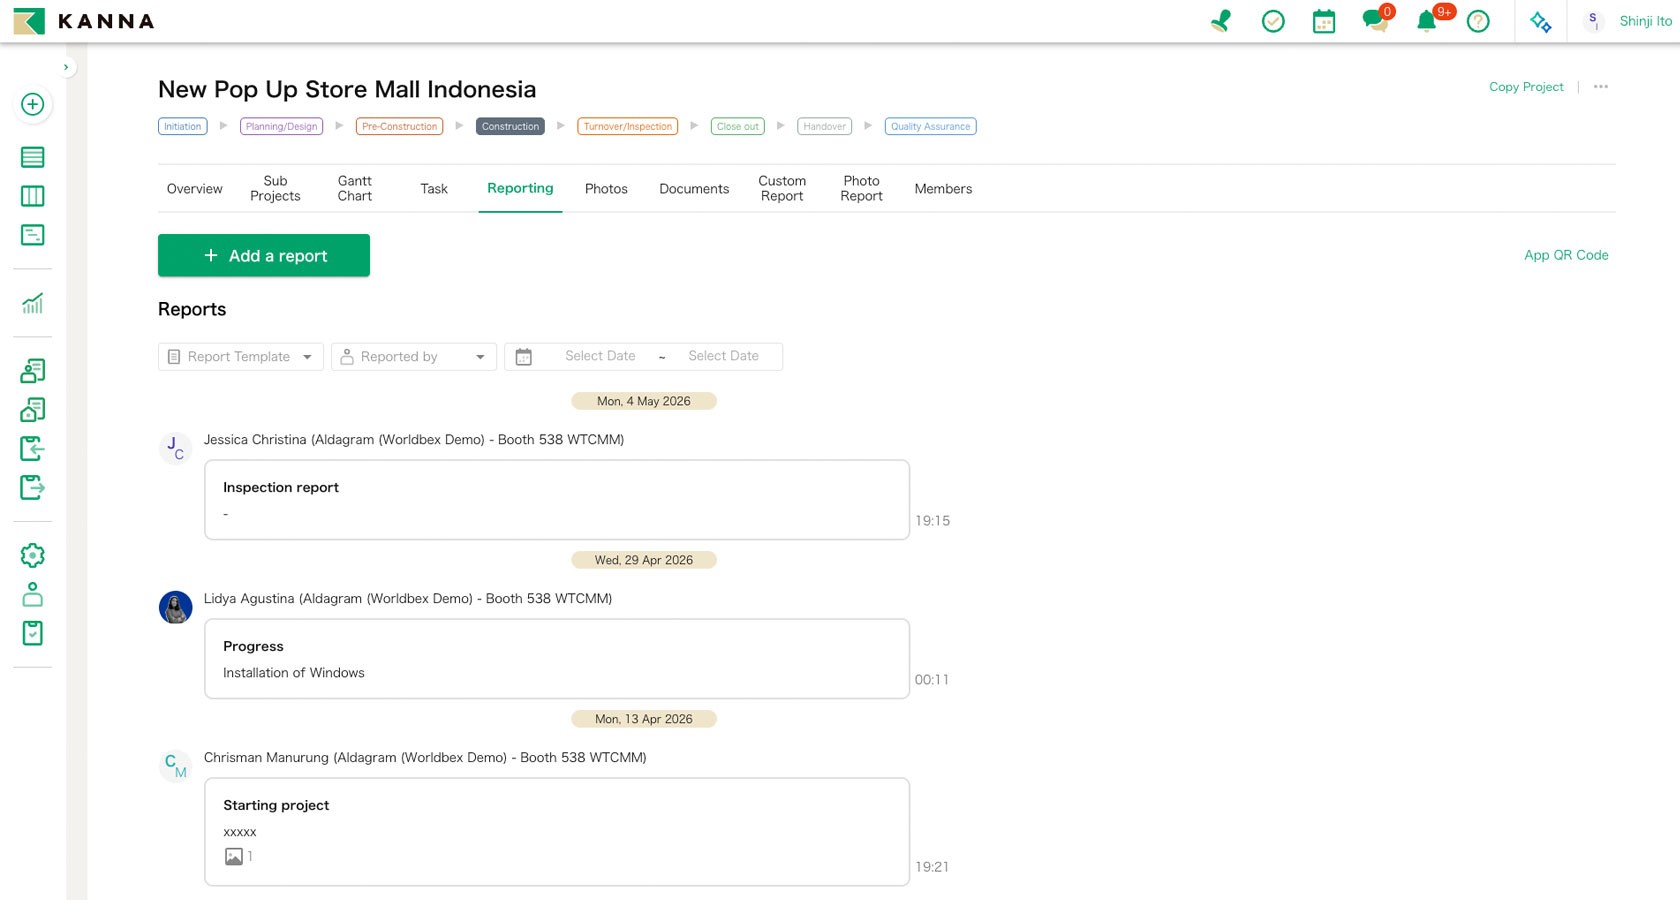This screenshot has height=900, width=1680.
Task: Select the Construction phase tag
Action: 510,126
